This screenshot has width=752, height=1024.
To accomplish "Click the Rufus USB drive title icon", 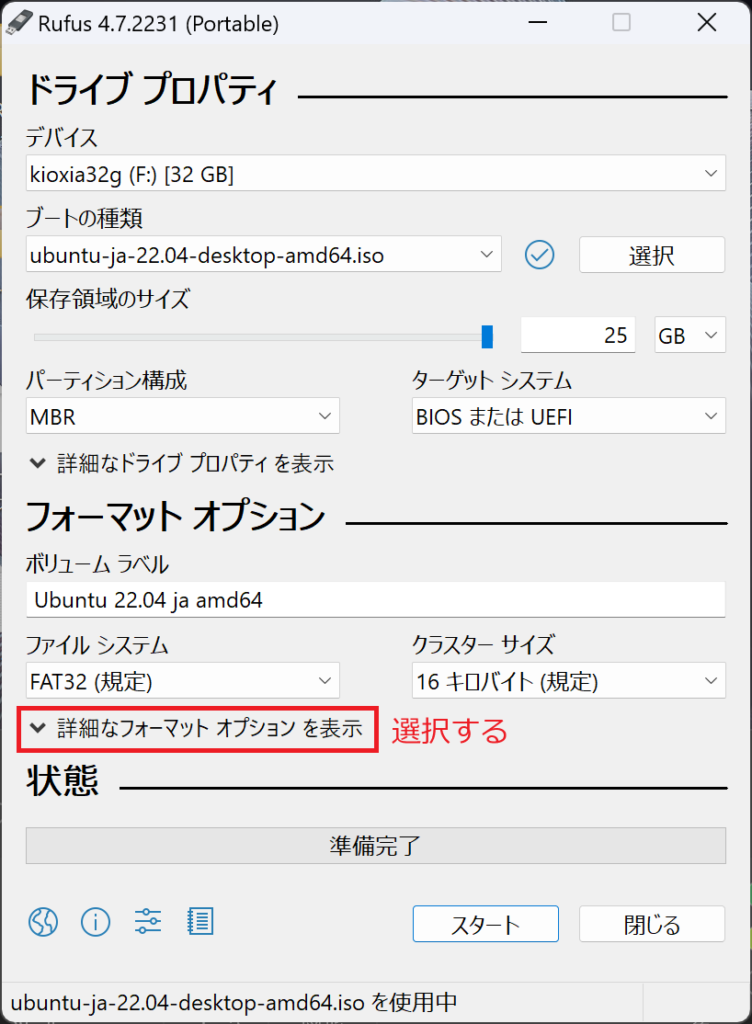I will [19, 23].
